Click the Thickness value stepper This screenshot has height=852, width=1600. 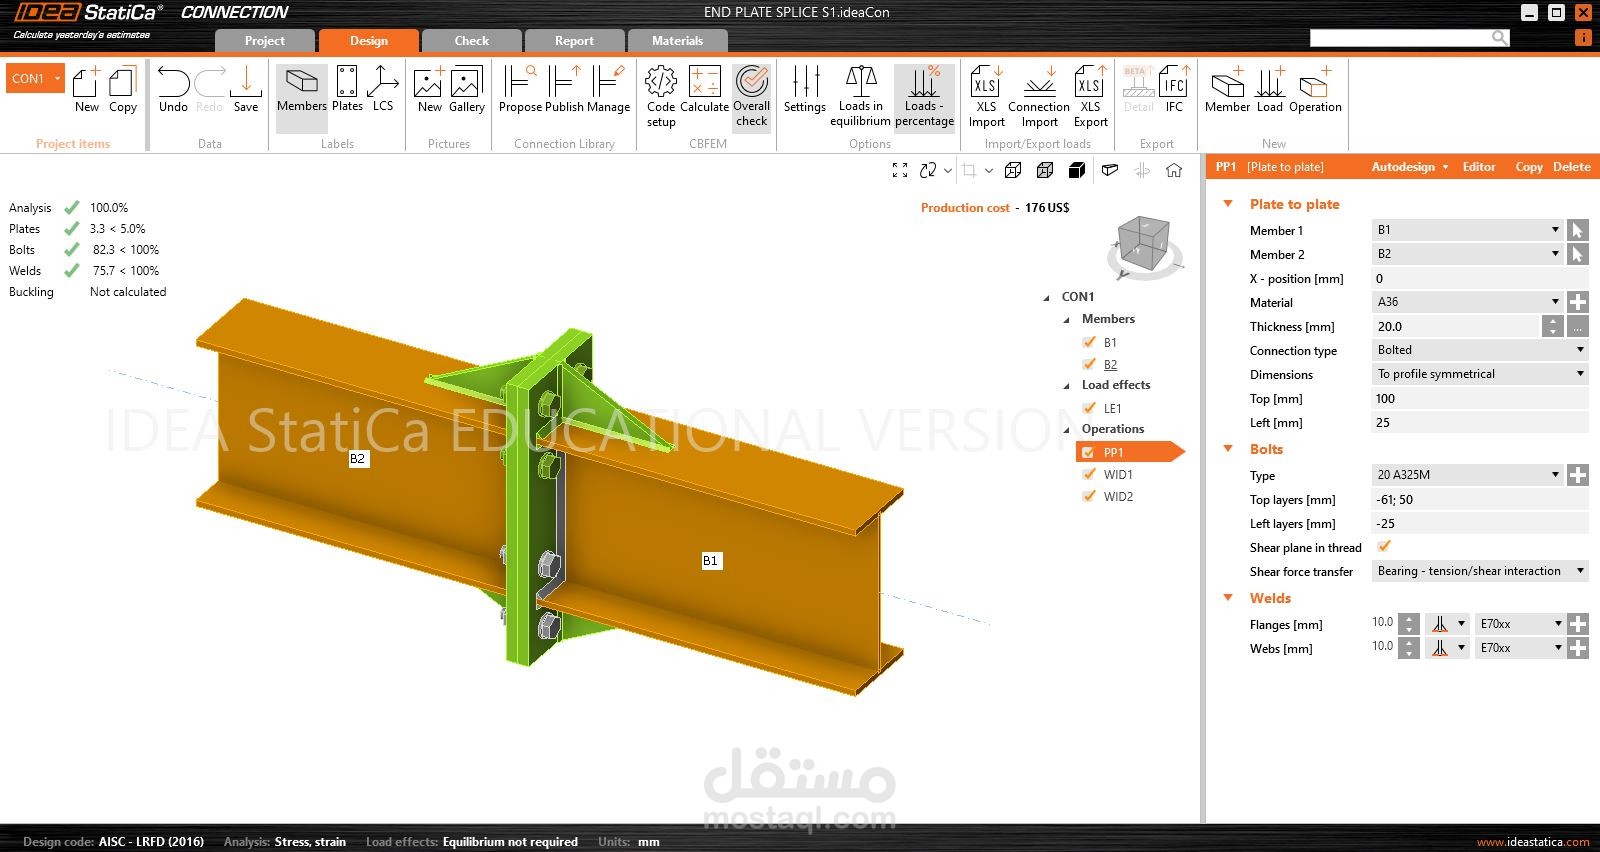pyautogui.click(x=1552, y=326)
